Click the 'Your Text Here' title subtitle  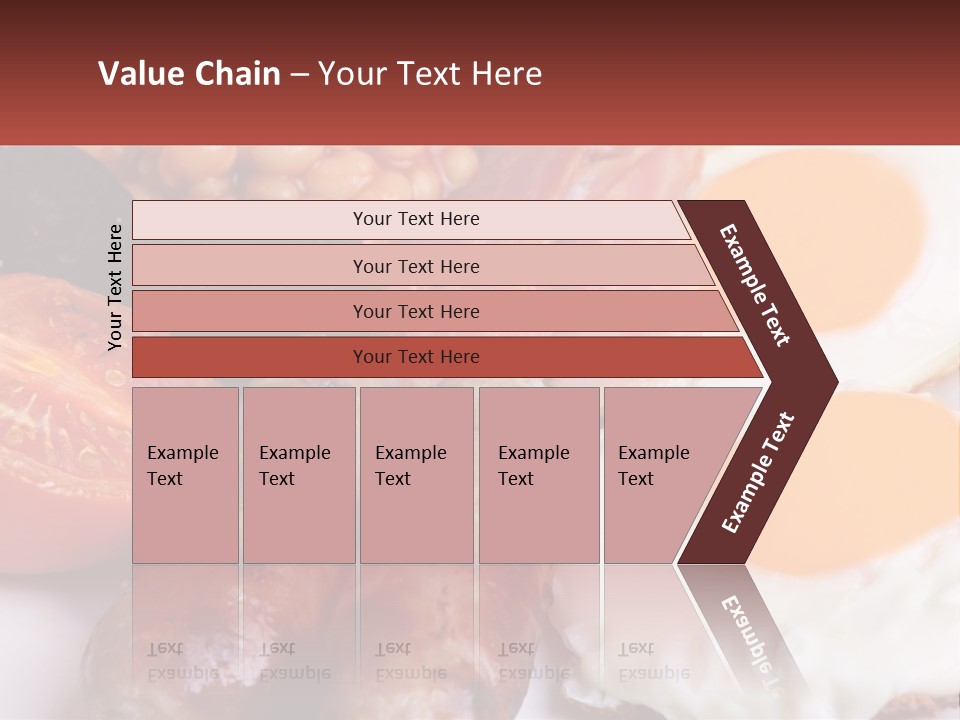(430, 73)
